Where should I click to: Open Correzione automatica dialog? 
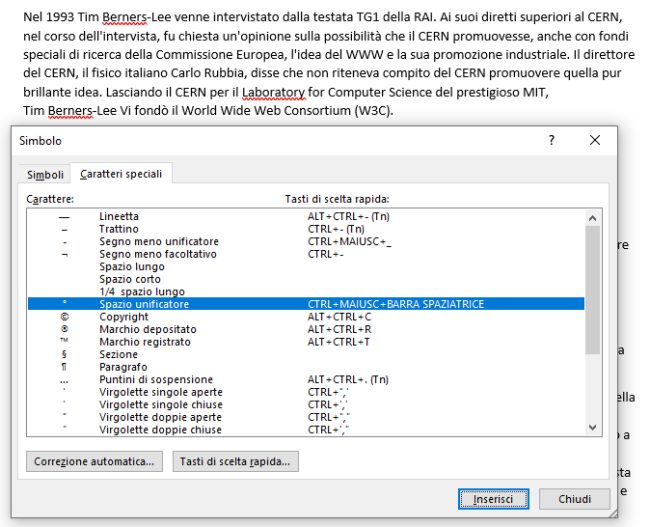point(94,461)
